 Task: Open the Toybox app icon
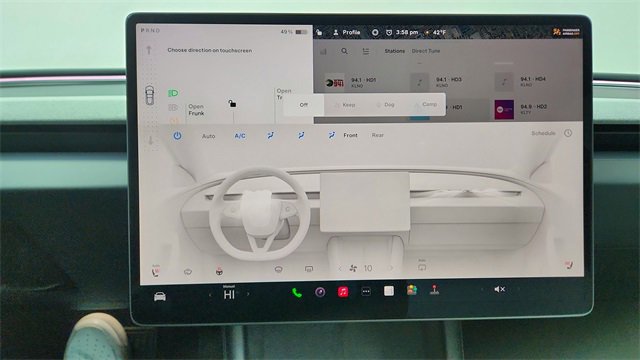412,290
